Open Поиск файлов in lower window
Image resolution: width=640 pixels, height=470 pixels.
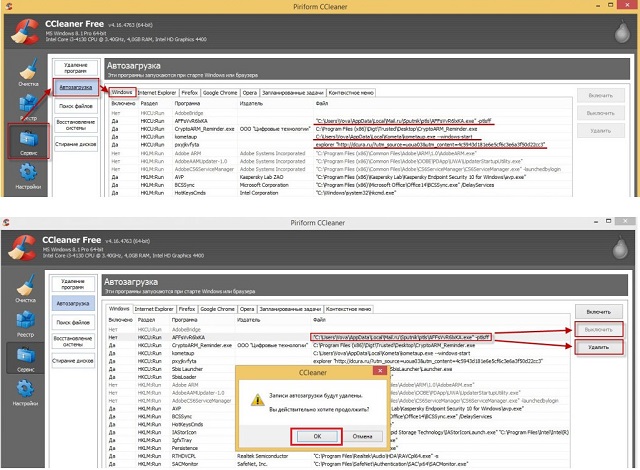tap(73, 322)
